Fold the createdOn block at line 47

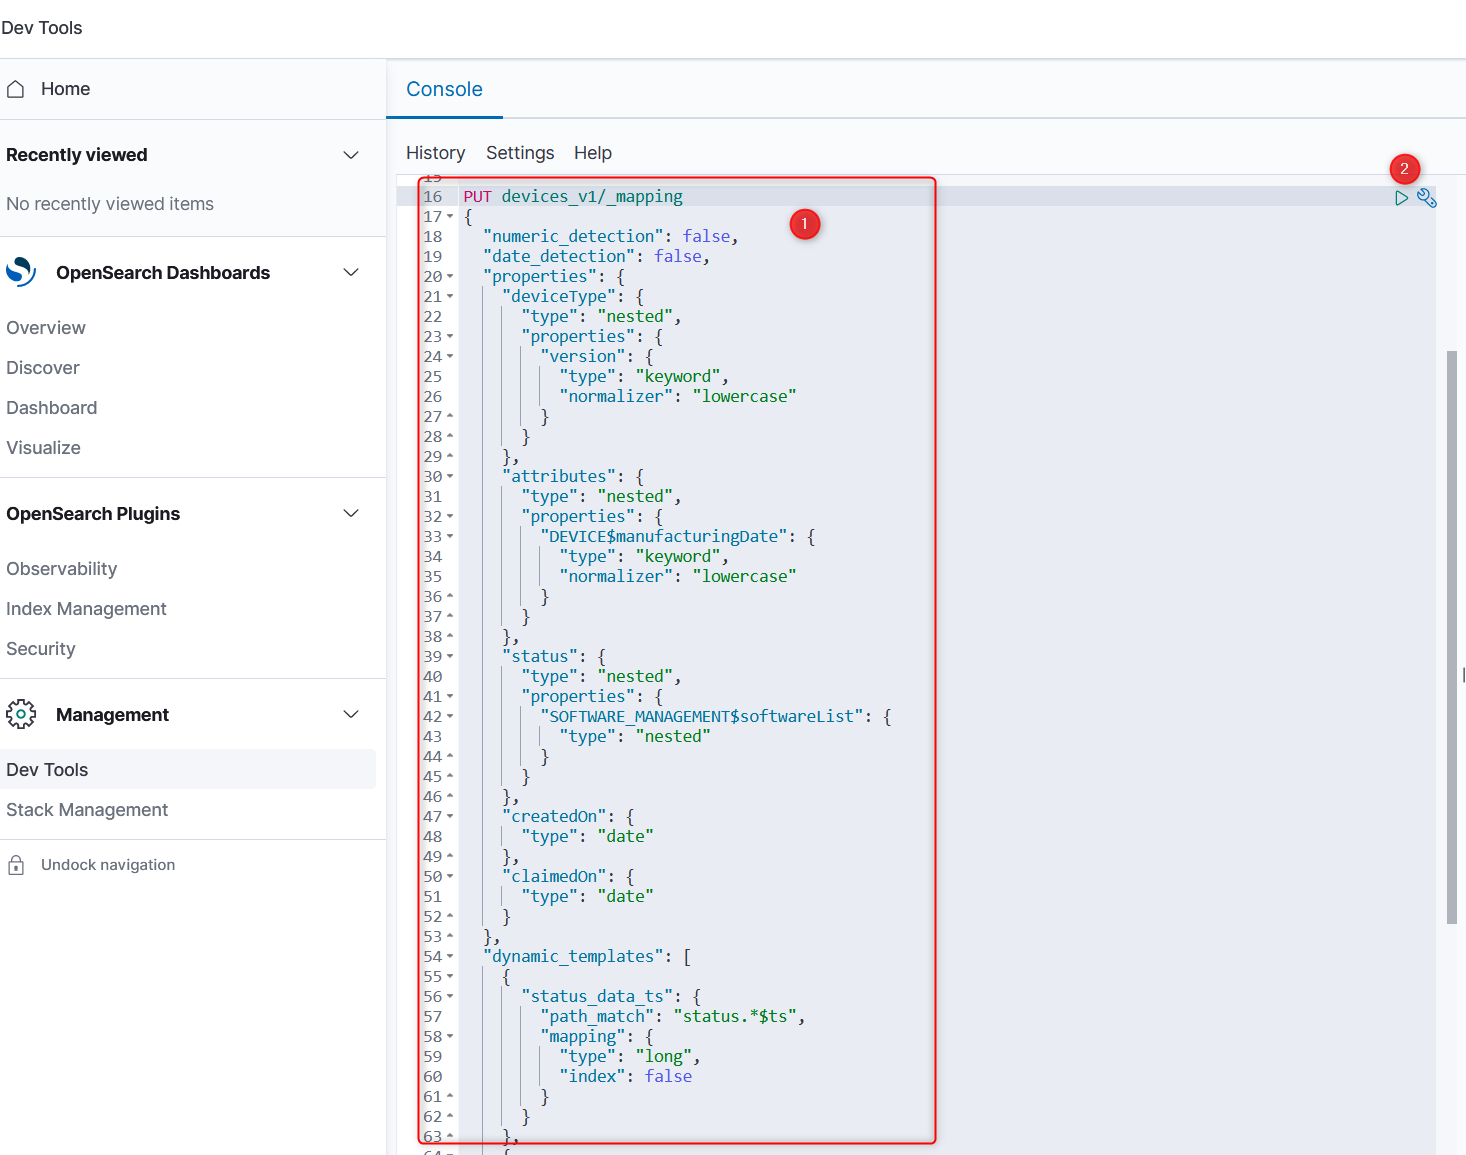point(450,816)
